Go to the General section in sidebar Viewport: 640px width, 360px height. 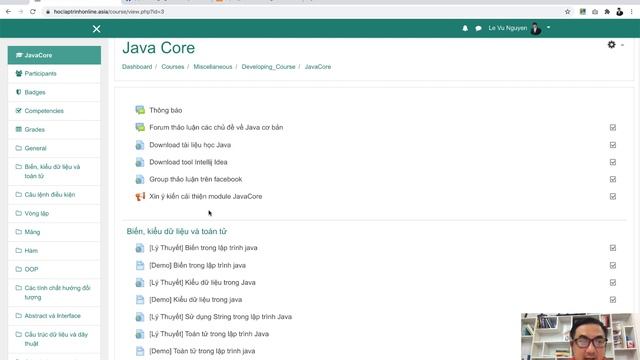pyautogui.click(x=54, y=148)
